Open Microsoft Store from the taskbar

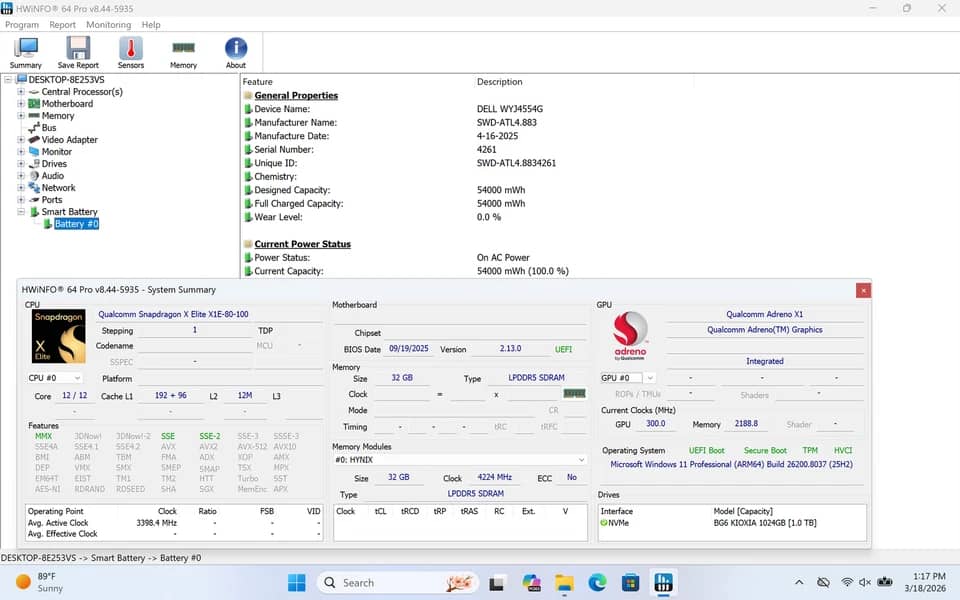pos(630,583)
